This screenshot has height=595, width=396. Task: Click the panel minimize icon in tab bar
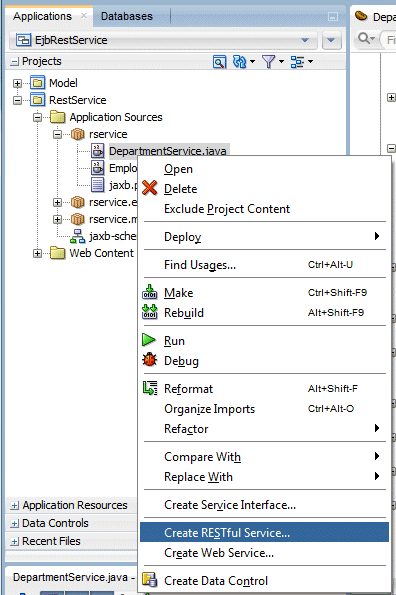333,16
